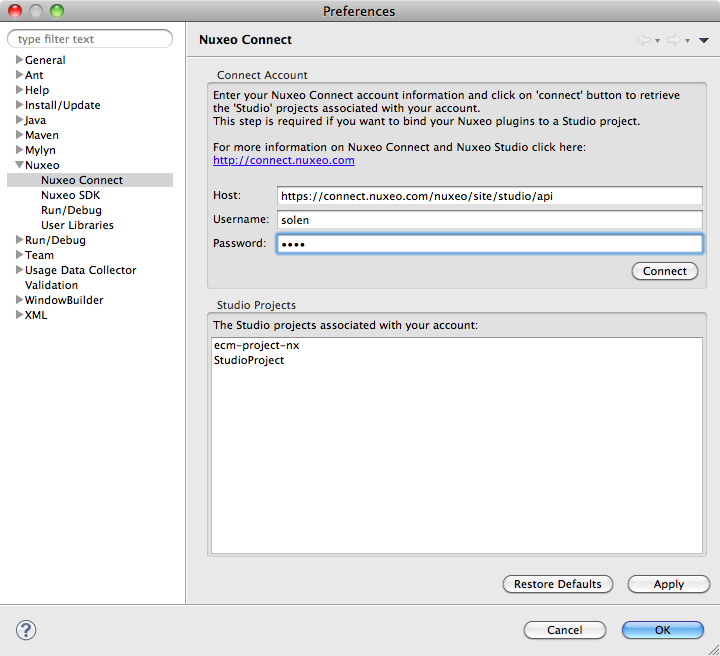Select the Validation preference page
The height and width of the screenshot is (656, 720).
tap(51, 285)
